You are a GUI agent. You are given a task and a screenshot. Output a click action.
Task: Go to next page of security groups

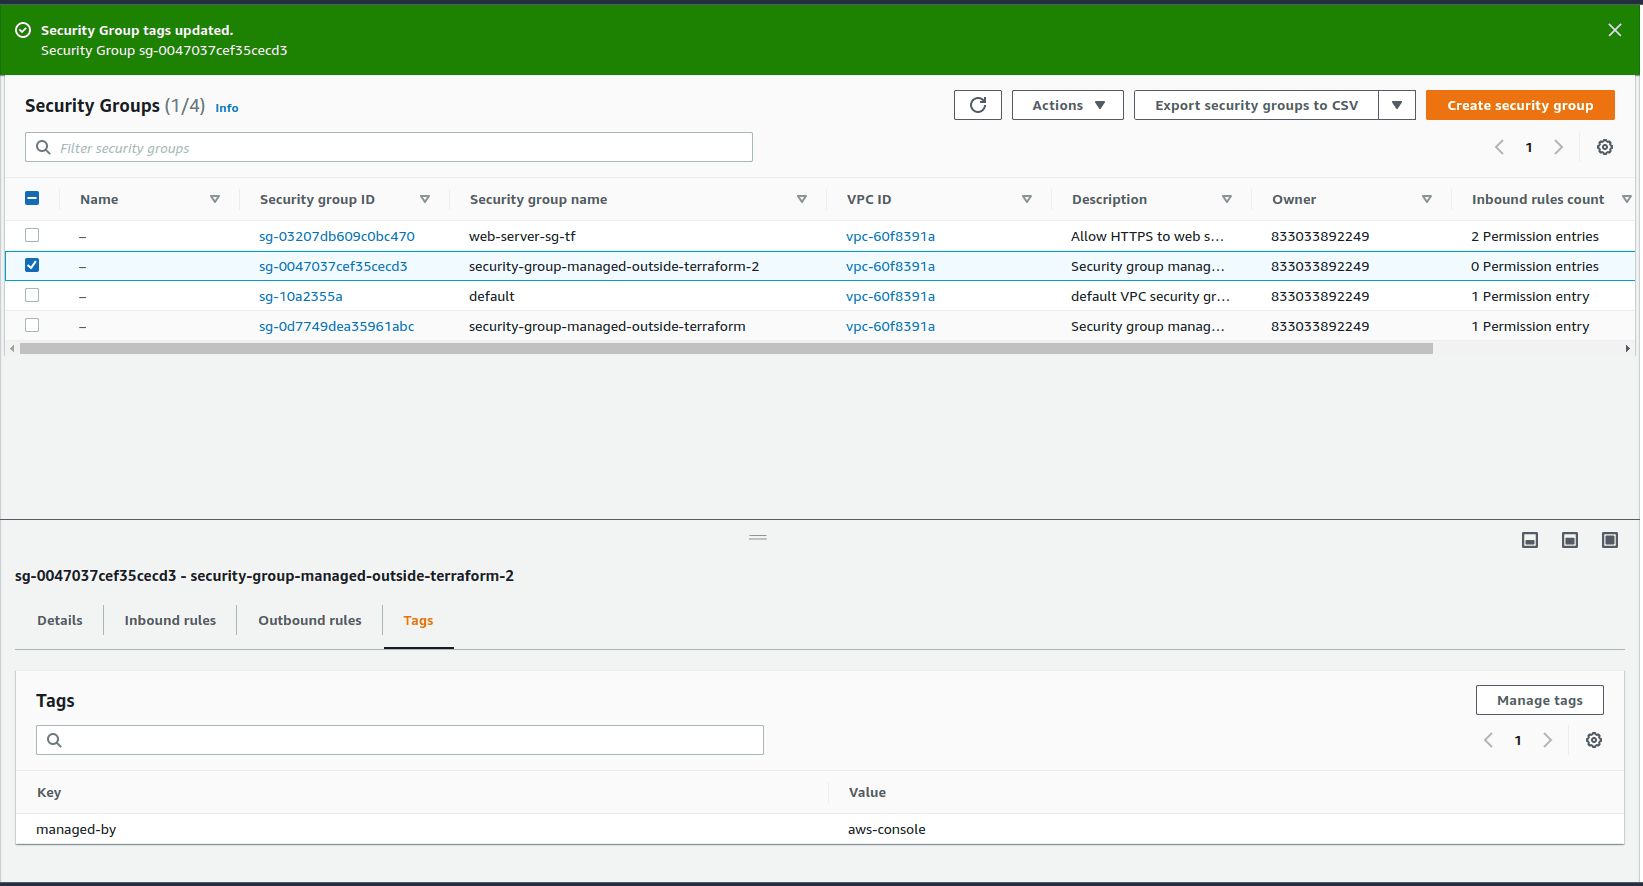1558,147
